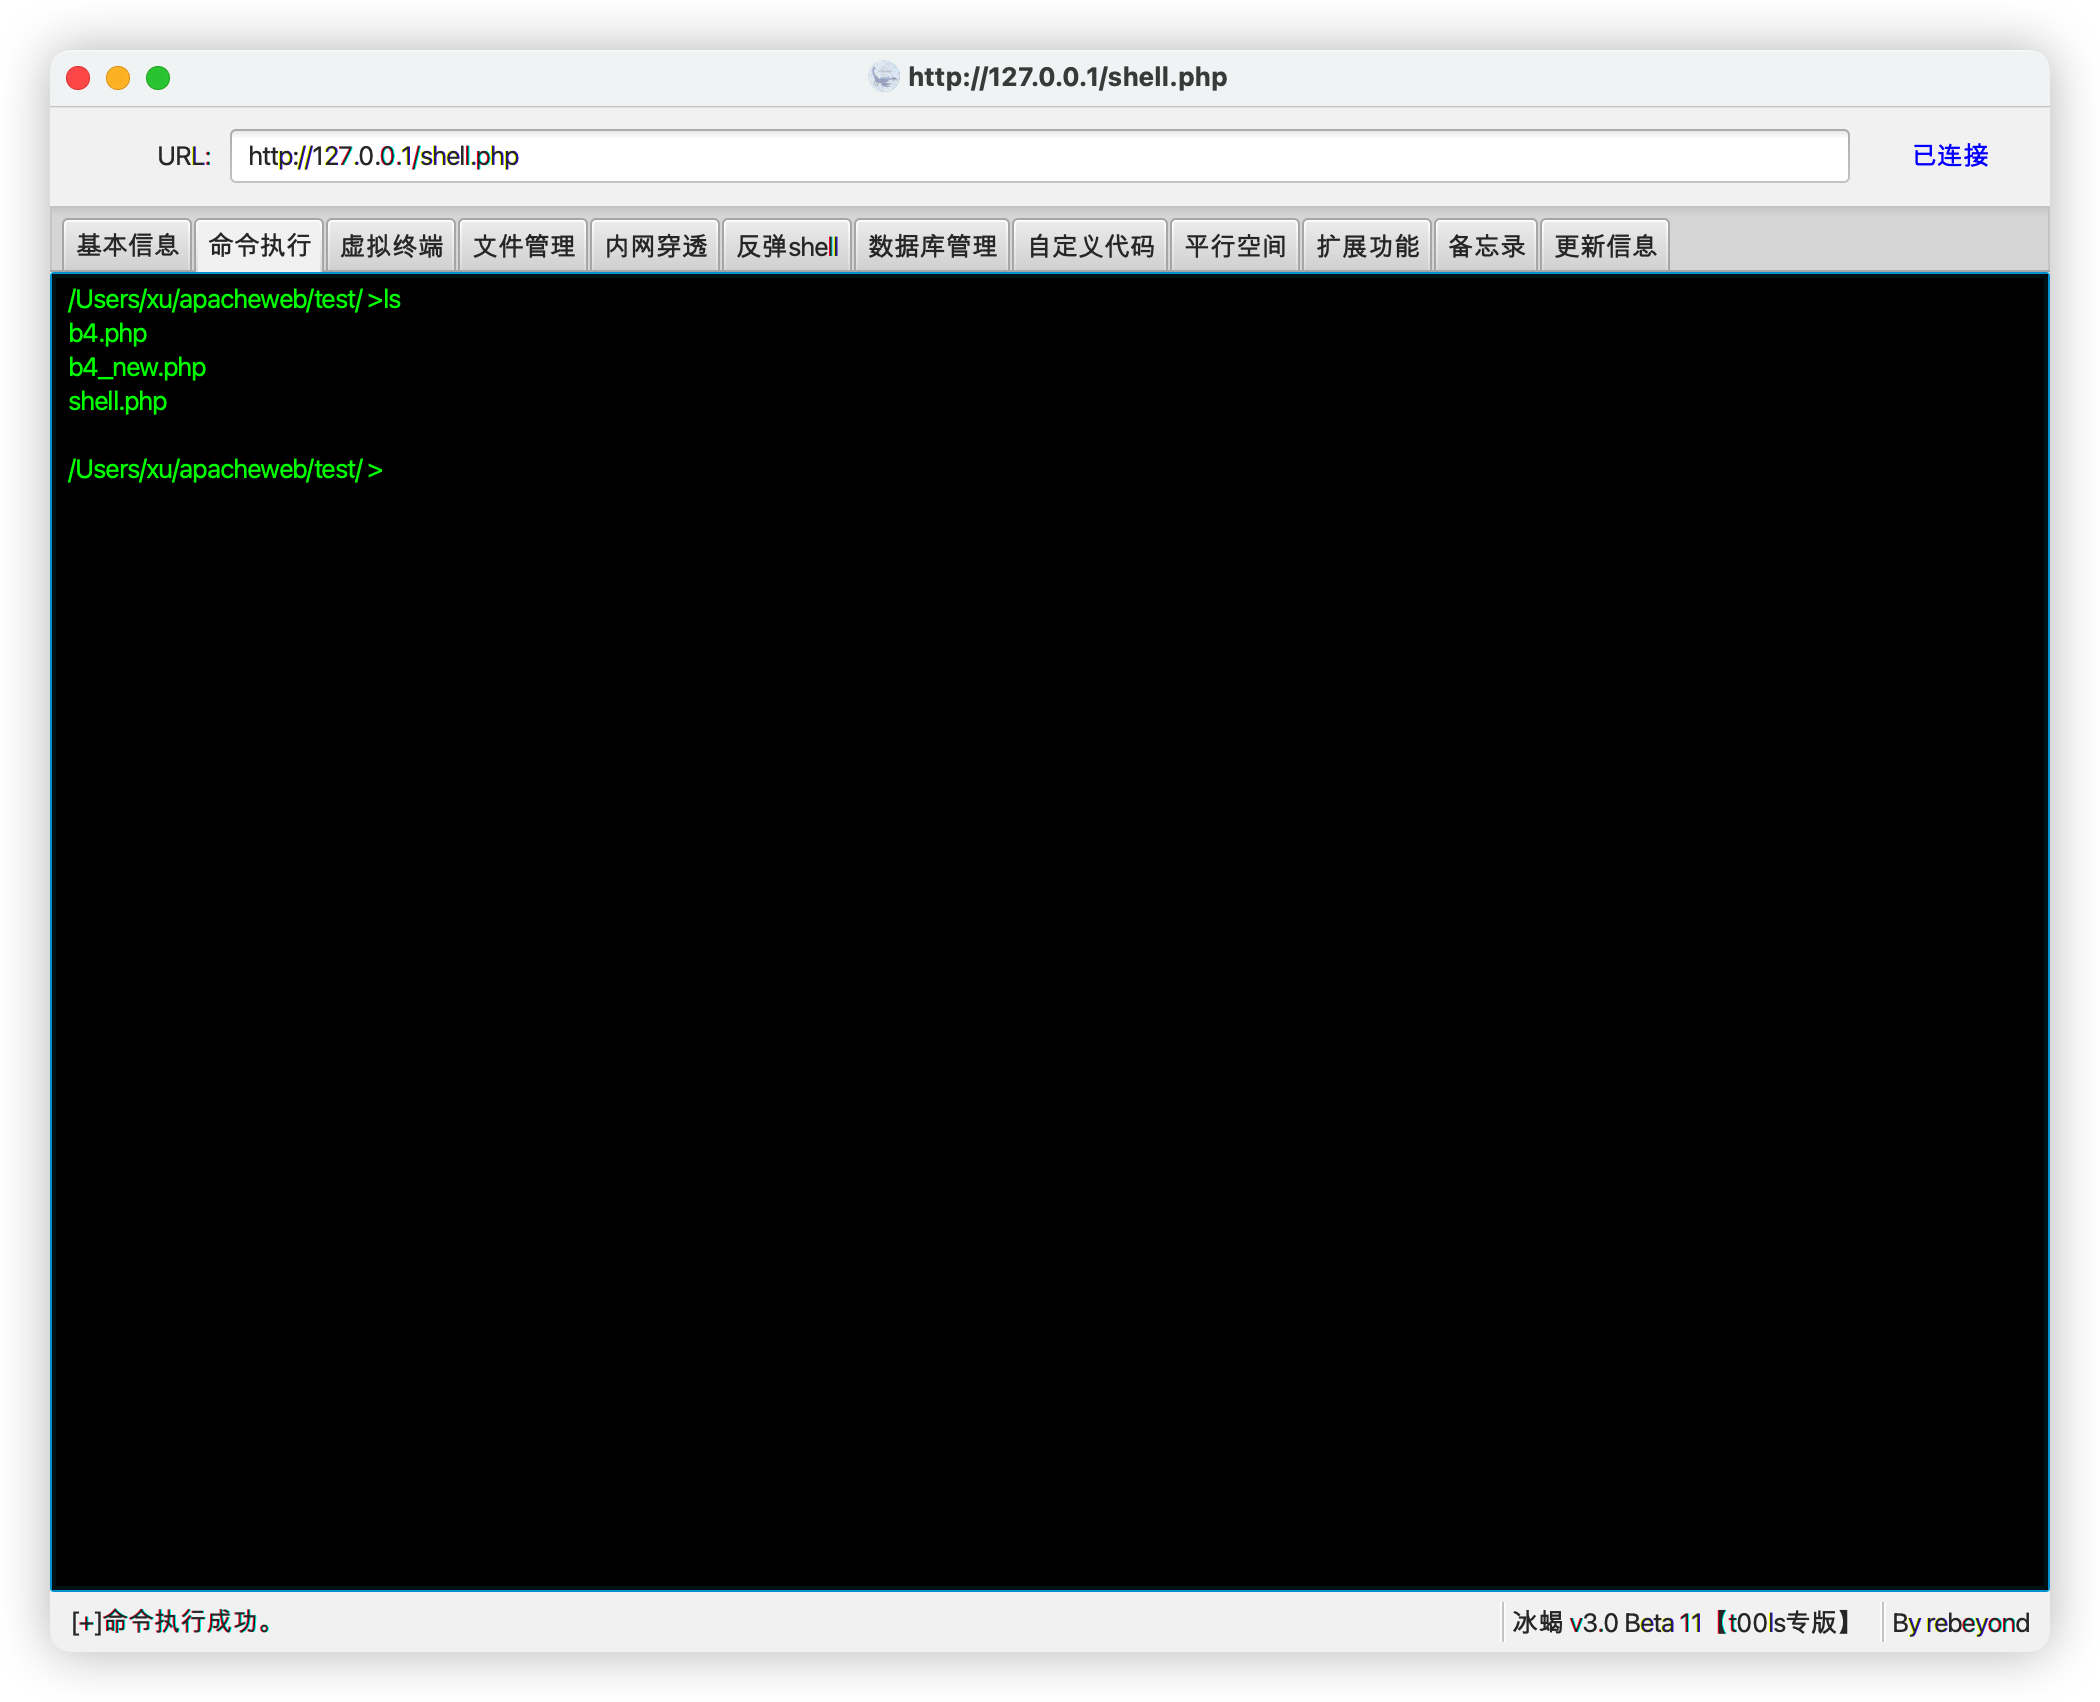Select the 内网穿透 tab

click(655, 244)
